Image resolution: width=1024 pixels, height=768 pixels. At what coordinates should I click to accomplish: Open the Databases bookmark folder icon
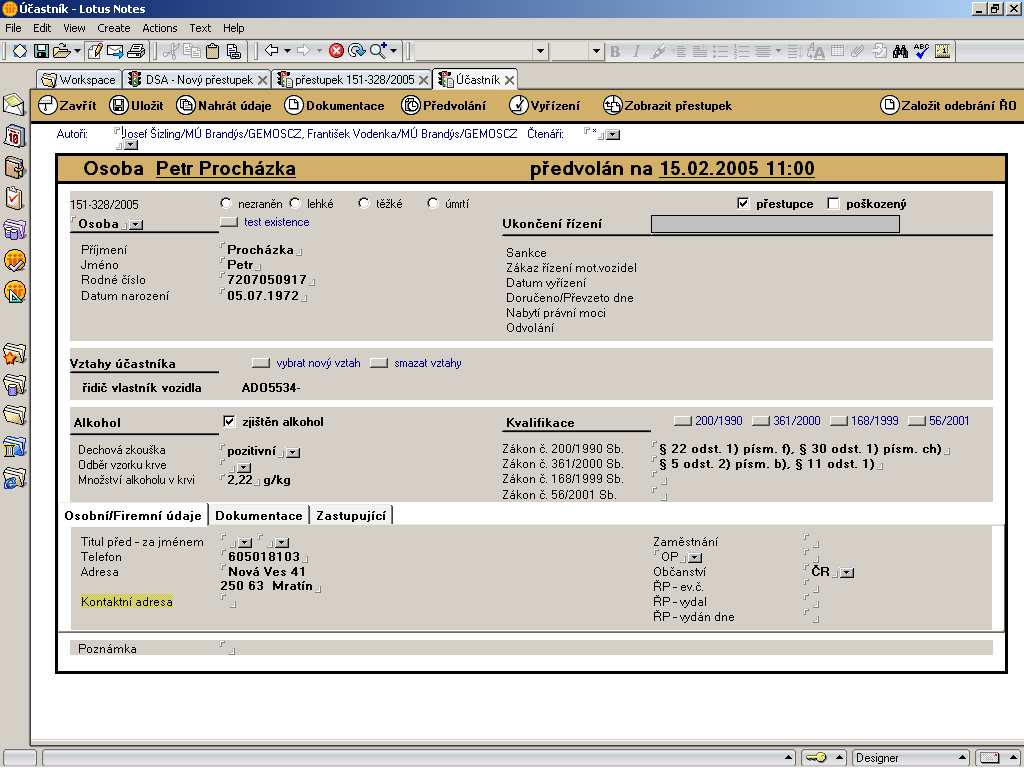(x=14, y=385)
